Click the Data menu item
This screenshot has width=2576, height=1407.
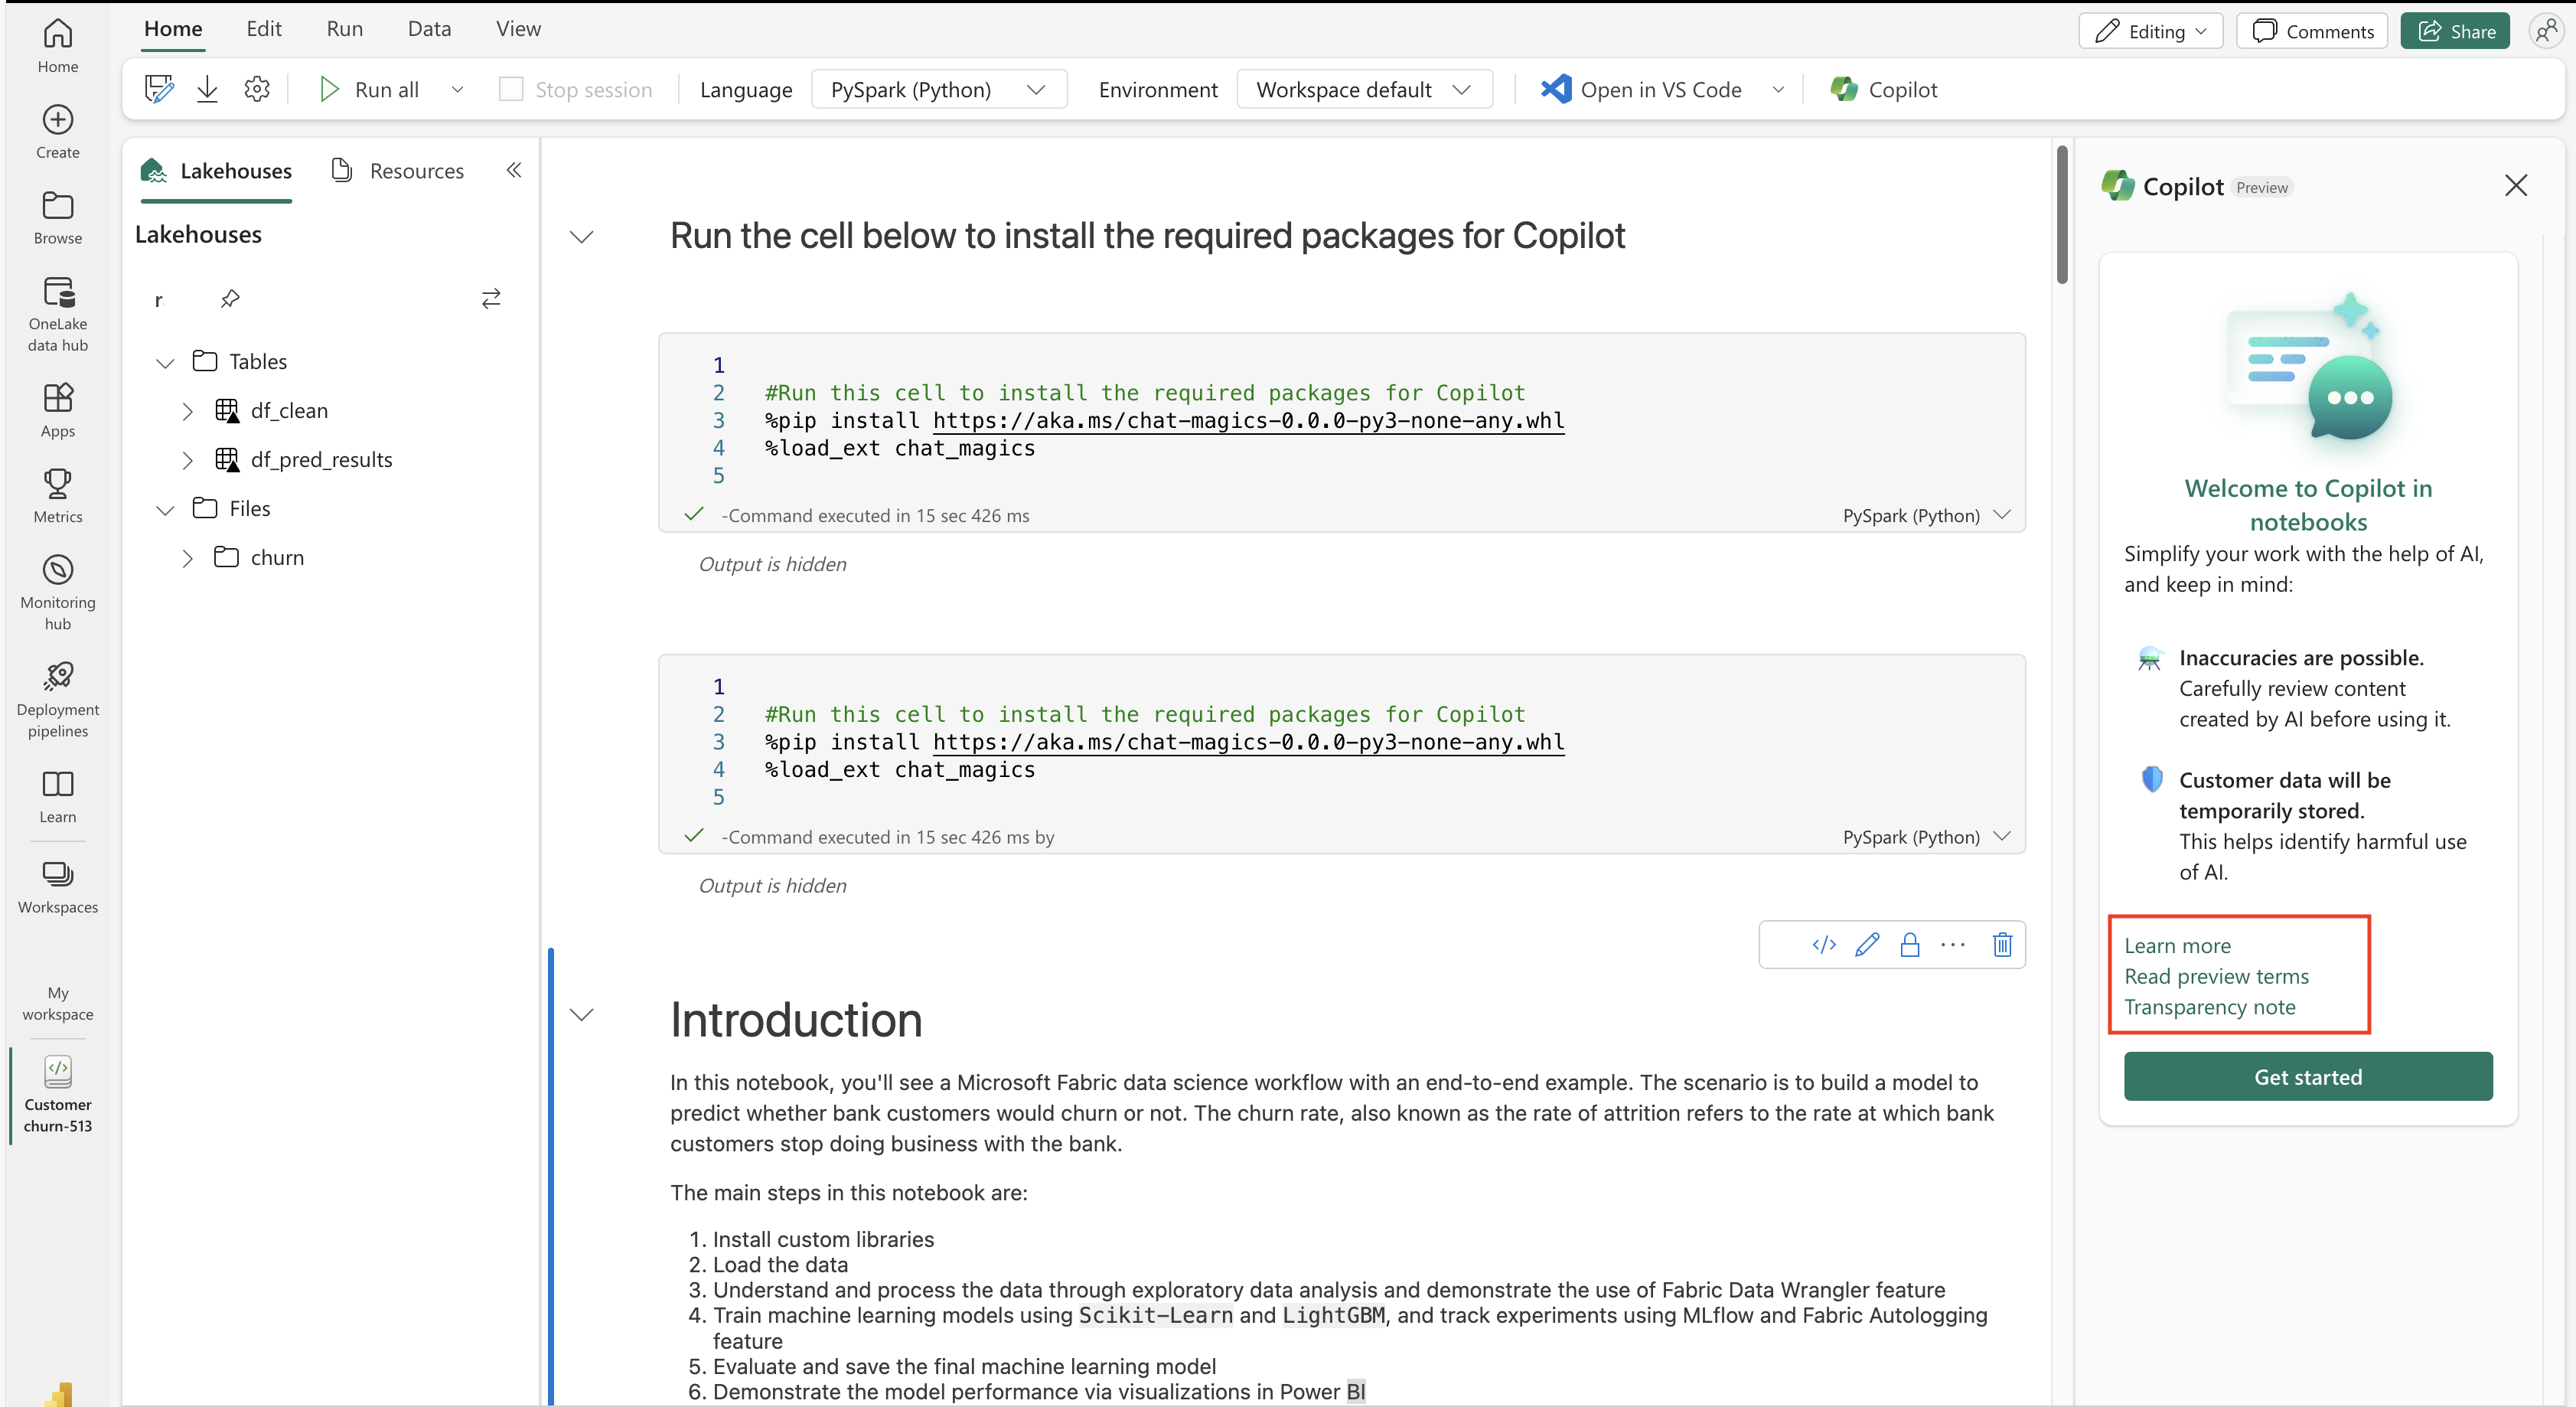coord(426,28)
